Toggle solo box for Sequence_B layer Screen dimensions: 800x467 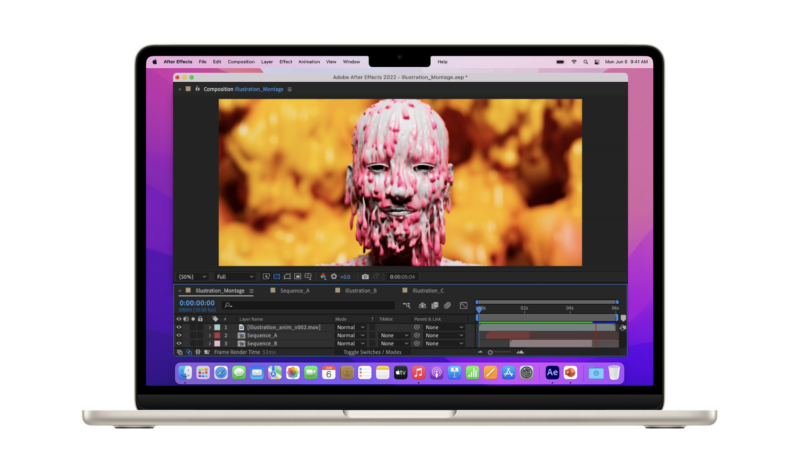[x=193, y=343]
